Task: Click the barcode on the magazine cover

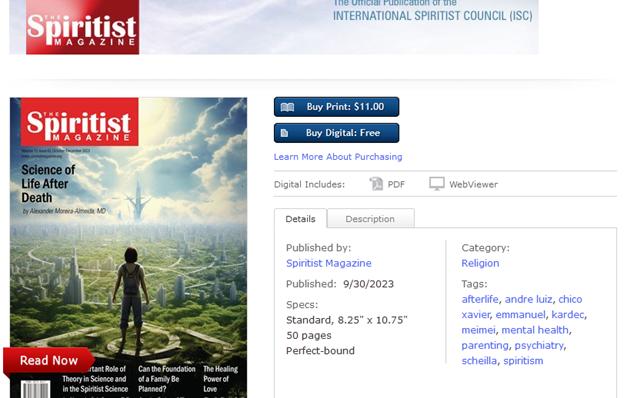Action: coord(36,389)
